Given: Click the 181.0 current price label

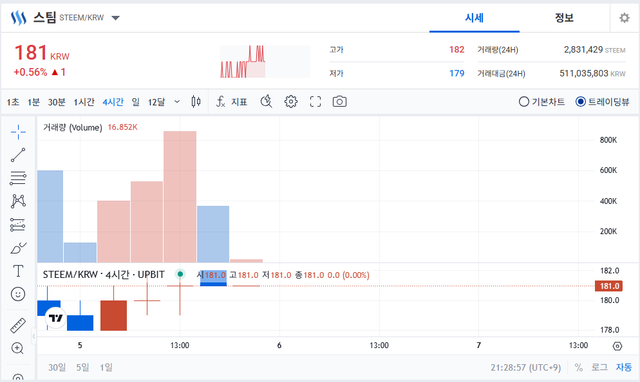Looking at the screenshot, I should [x=609, y=286].
